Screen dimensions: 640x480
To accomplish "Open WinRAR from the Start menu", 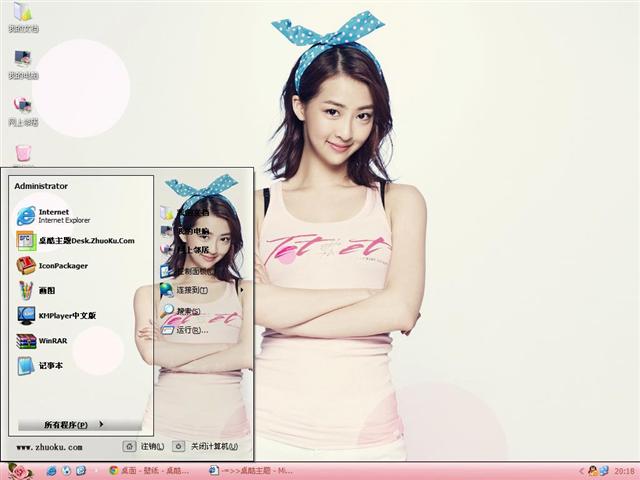I will (x=42, y=341).
